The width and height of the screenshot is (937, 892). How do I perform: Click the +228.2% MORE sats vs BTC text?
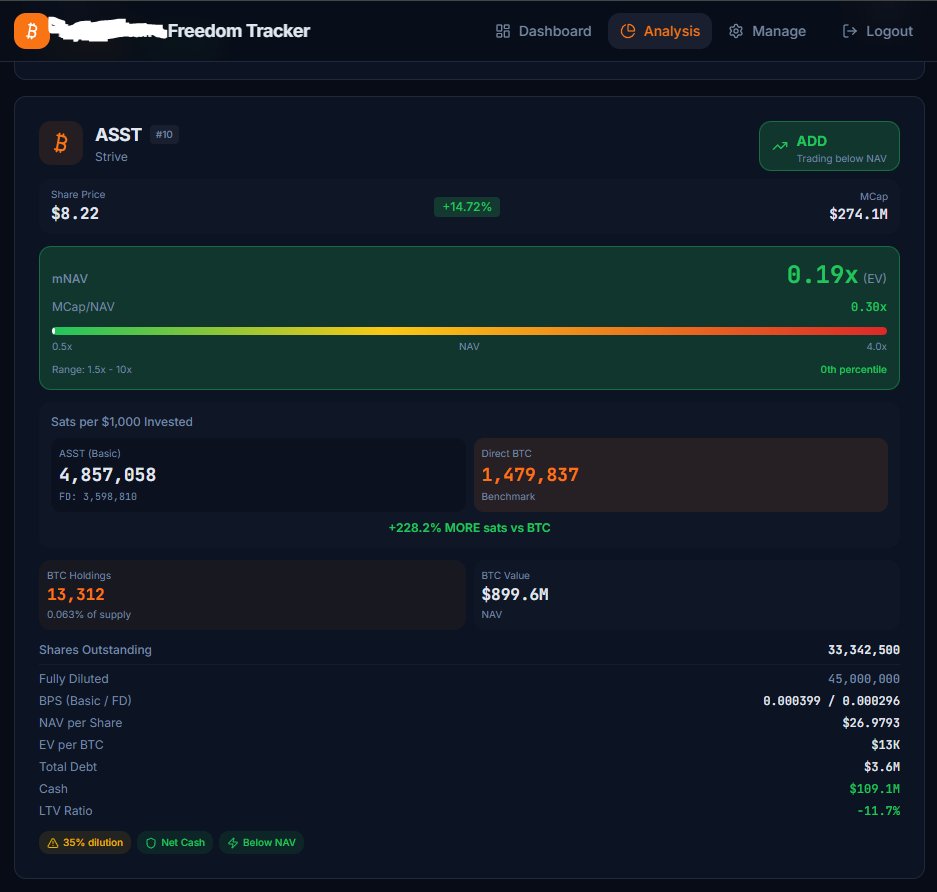[469, 528]
